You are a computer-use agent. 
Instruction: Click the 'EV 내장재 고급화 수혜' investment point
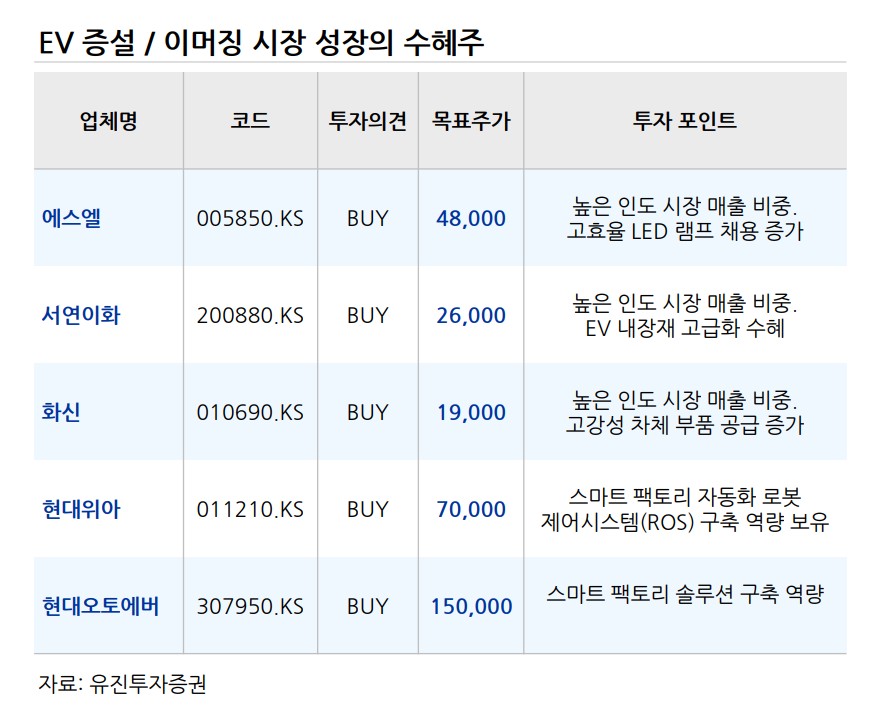[685, 329]
